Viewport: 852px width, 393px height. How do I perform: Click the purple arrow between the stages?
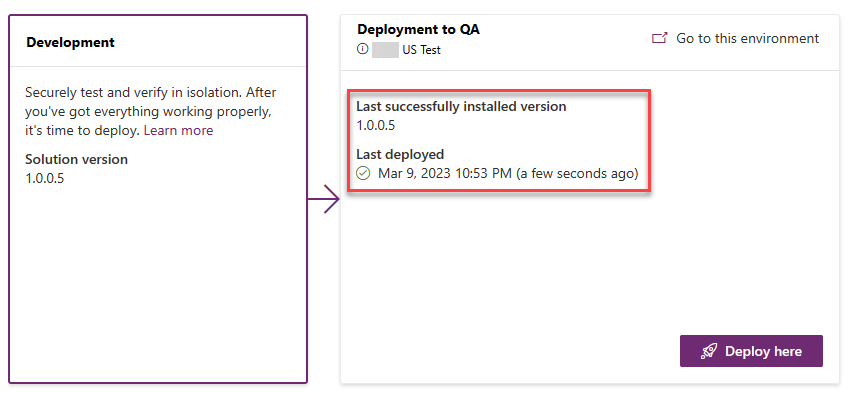(324, 199)
